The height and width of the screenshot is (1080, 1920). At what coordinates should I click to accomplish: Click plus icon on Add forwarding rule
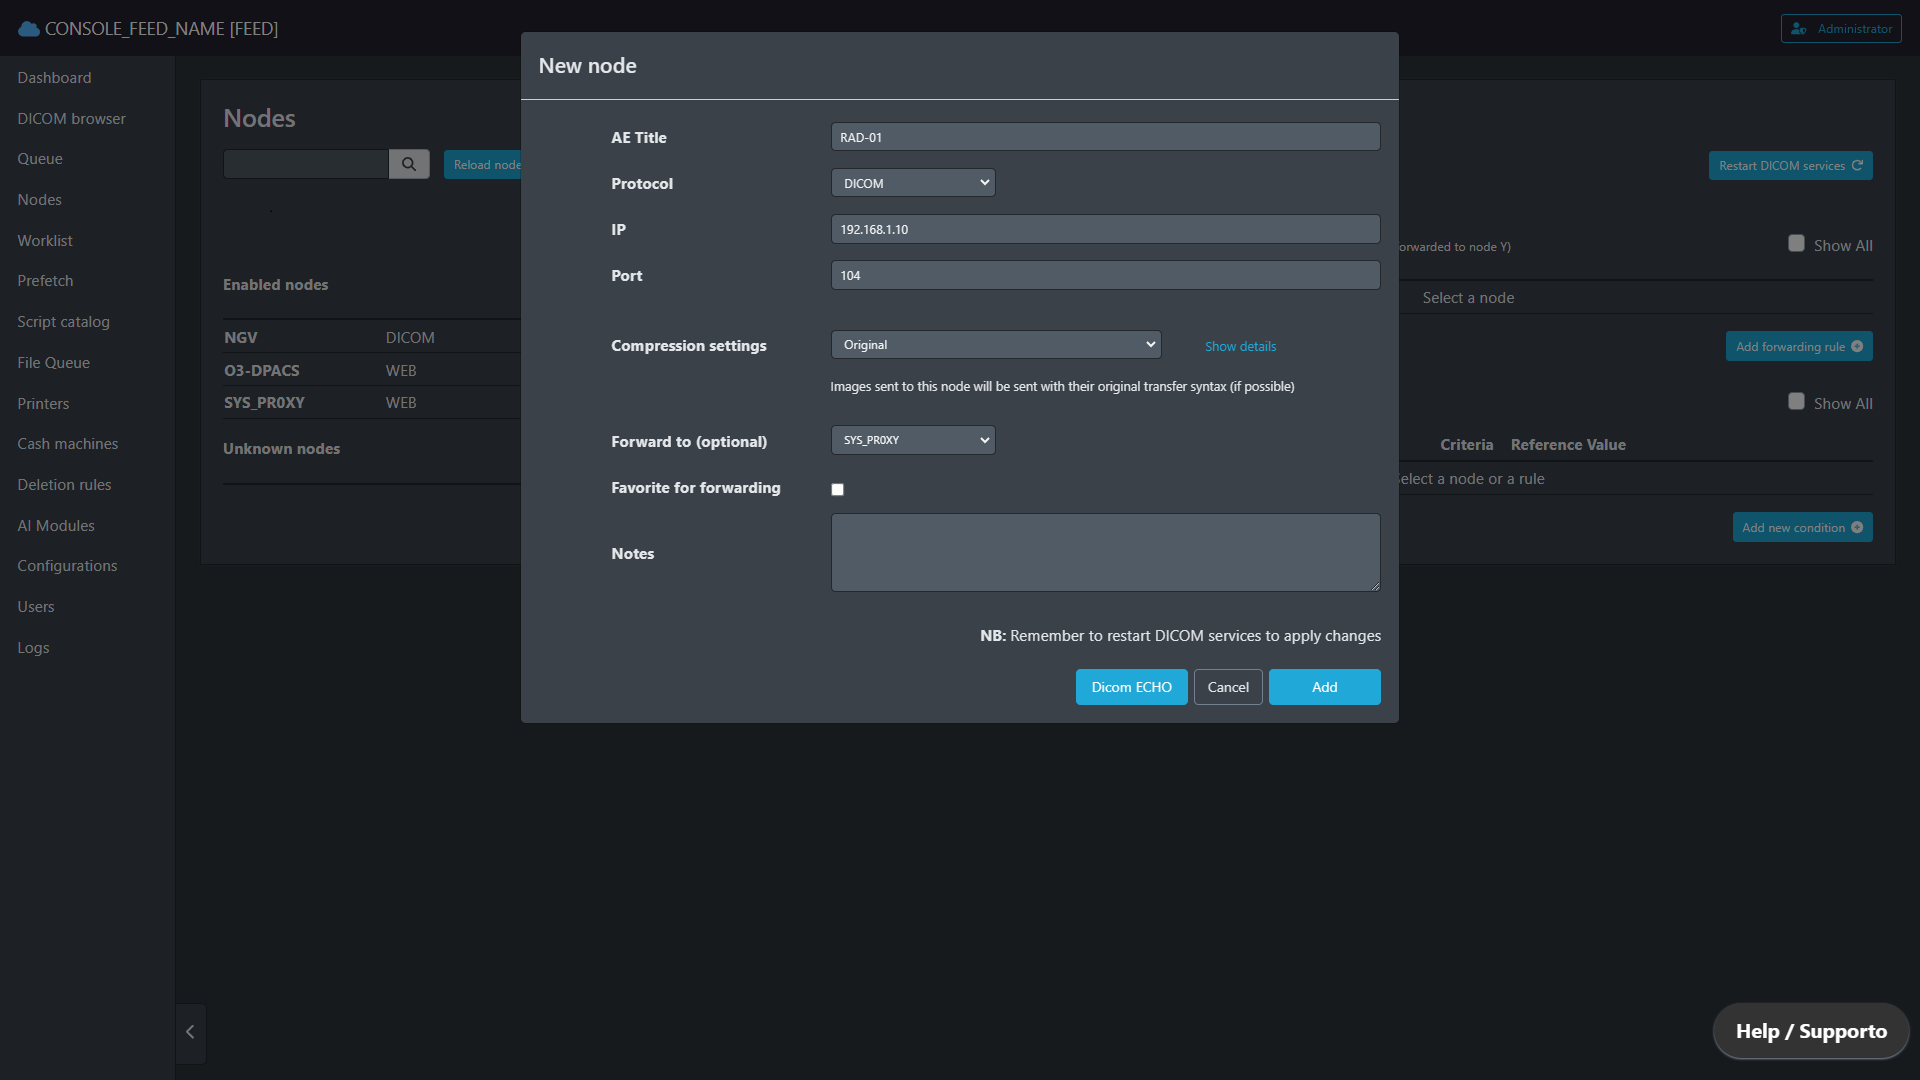pyautogui.click(x=1857, y=347)
